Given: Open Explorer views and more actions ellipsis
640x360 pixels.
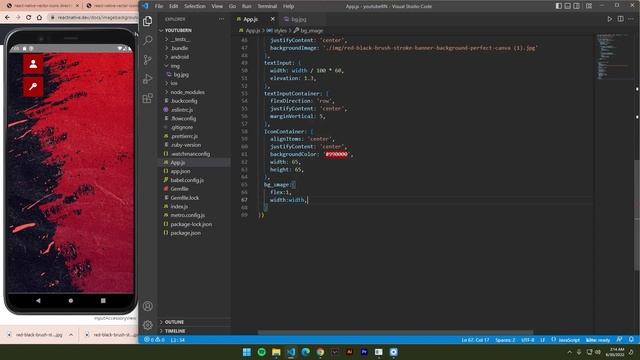Looking at the screenshot, I should [221, 19].
